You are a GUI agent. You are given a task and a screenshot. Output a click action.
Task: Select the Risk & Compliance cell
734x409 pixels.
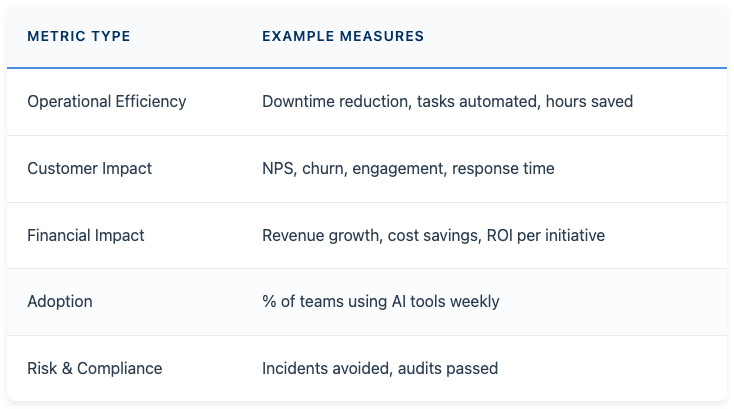tap(95, 368)
